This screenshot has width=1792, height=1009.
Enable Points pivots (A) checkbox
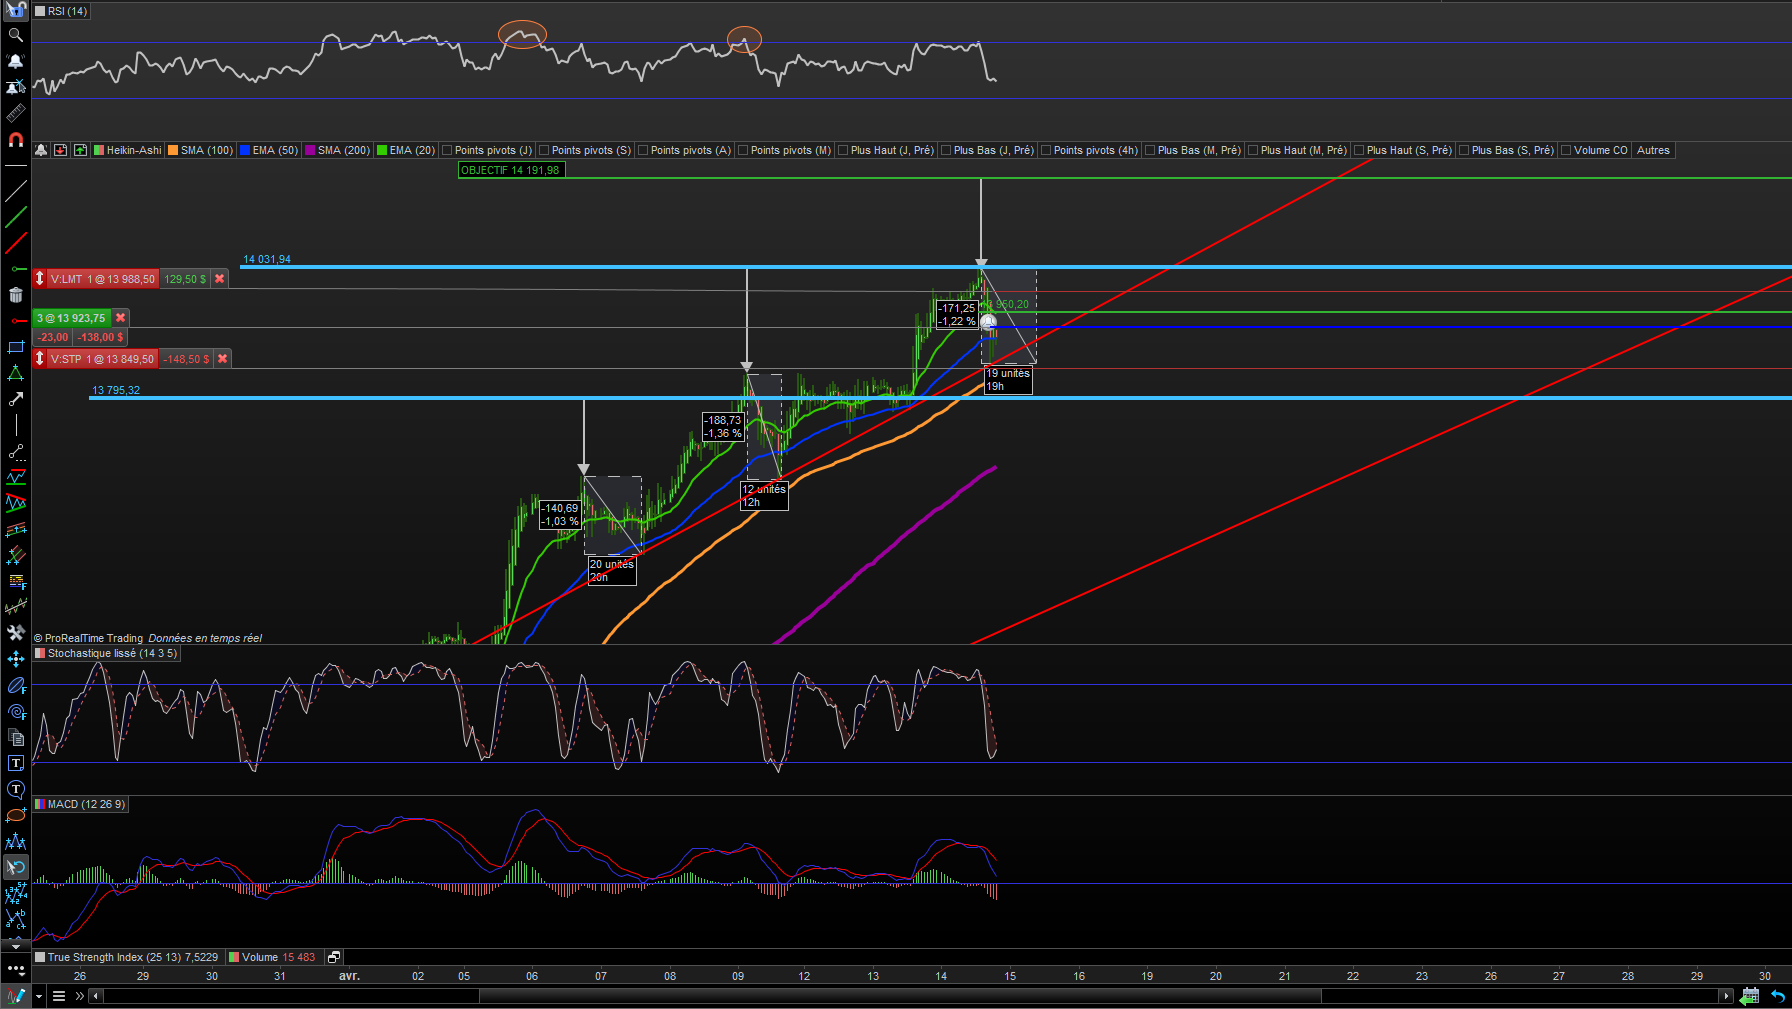643,150
